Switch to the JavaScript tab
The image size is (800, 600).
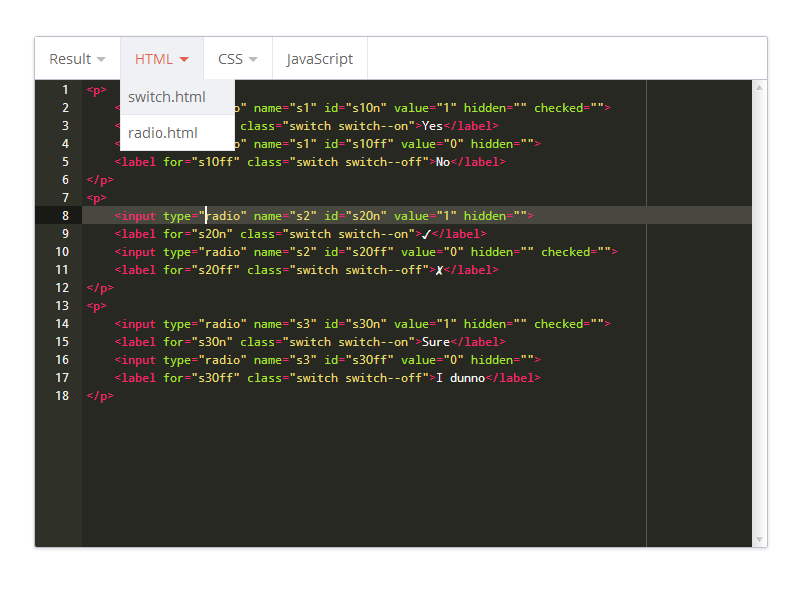pyautogui.click(x=319, y=59)
